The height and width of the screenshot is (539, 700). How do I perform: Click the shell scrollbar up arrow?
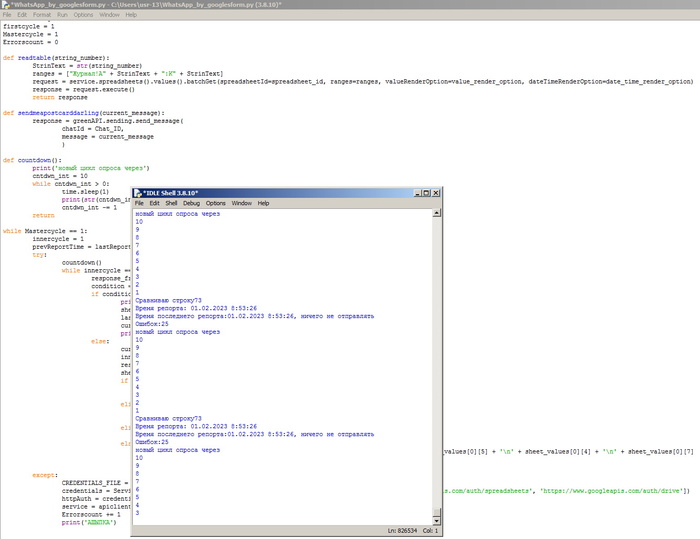pos(436,214)
